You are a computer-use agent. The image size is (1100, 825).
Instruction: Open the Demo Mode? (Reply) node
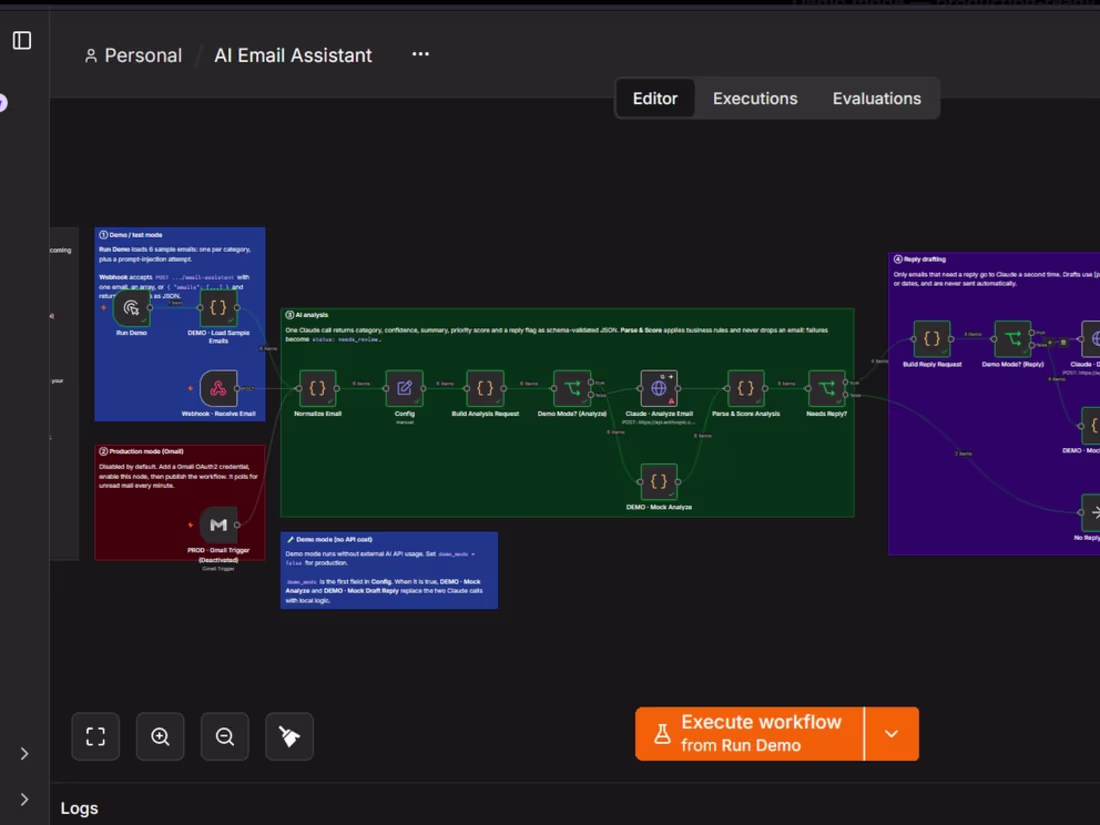click(x=1012, y=339)
